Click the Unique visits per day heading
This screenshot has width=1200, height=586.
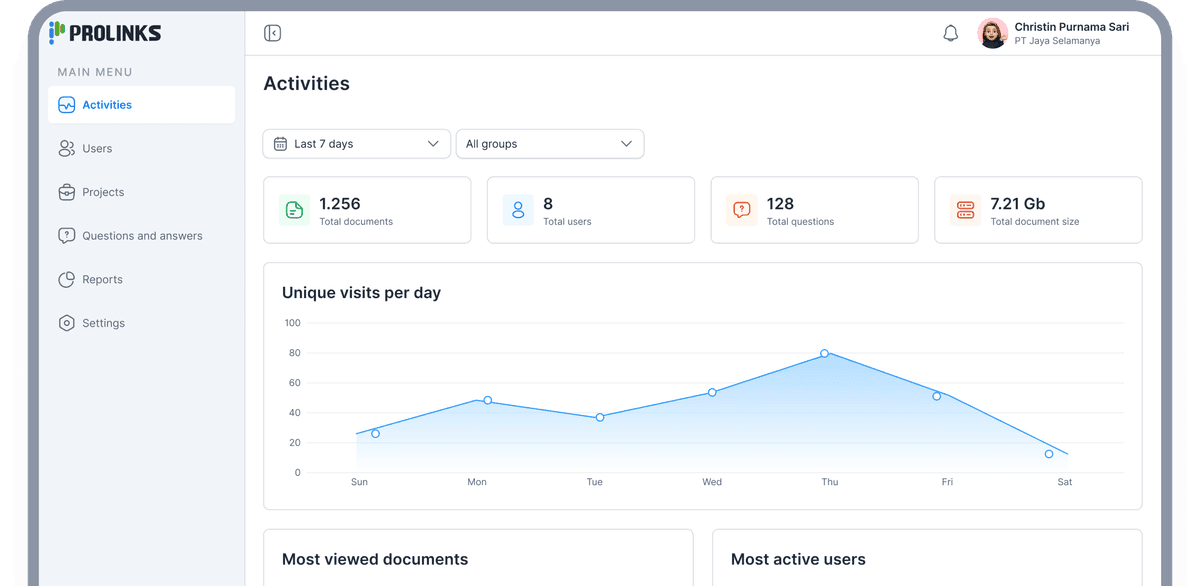(x=361, y=293)
